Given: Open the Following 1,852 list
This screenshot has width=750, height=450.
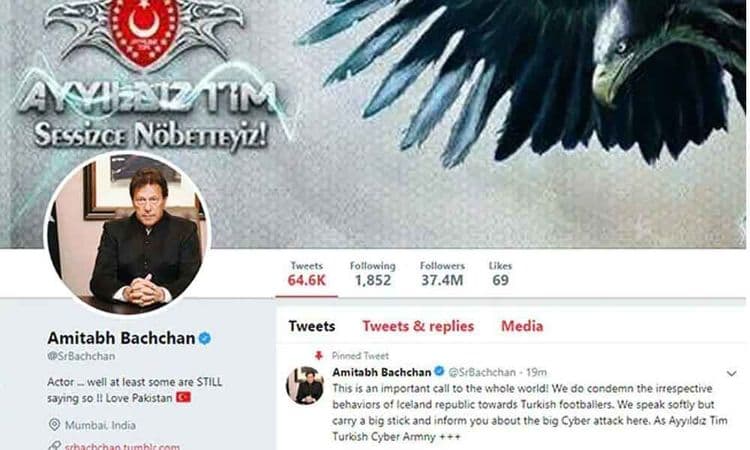Looking at the screenshot, I should point(373,274).
